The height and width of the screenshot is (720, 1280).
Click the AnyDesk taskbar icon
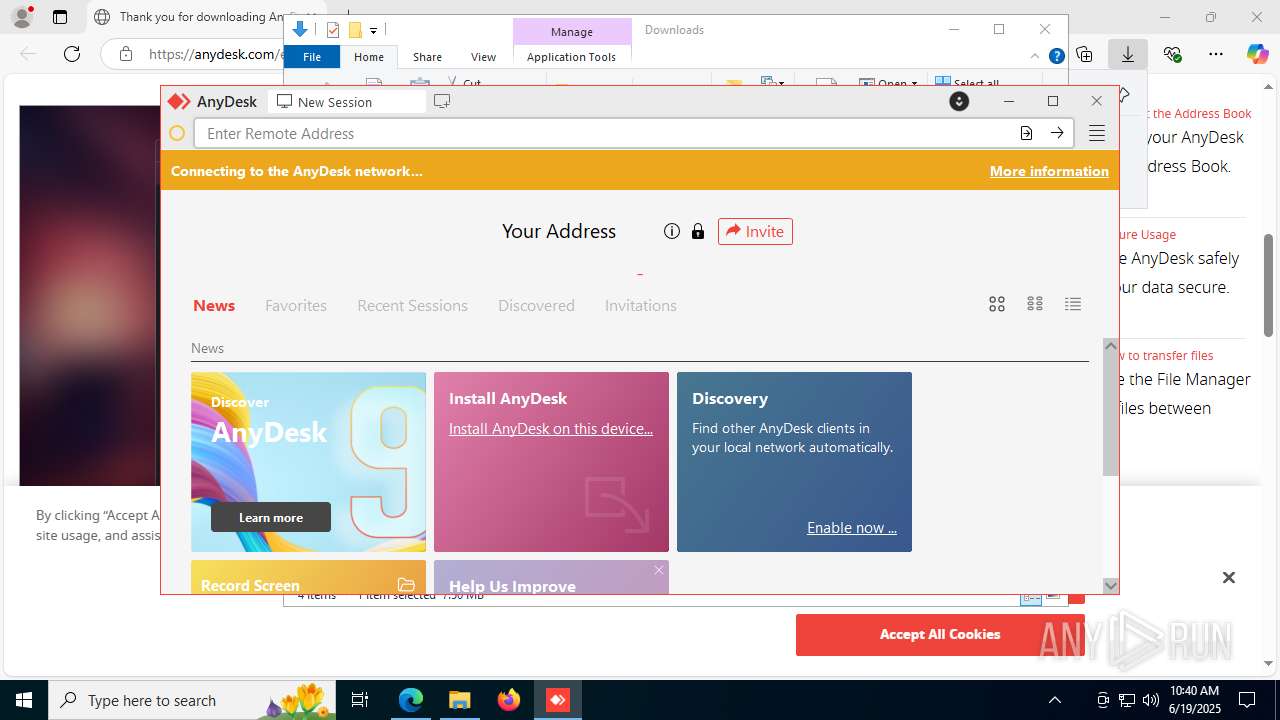558,700
